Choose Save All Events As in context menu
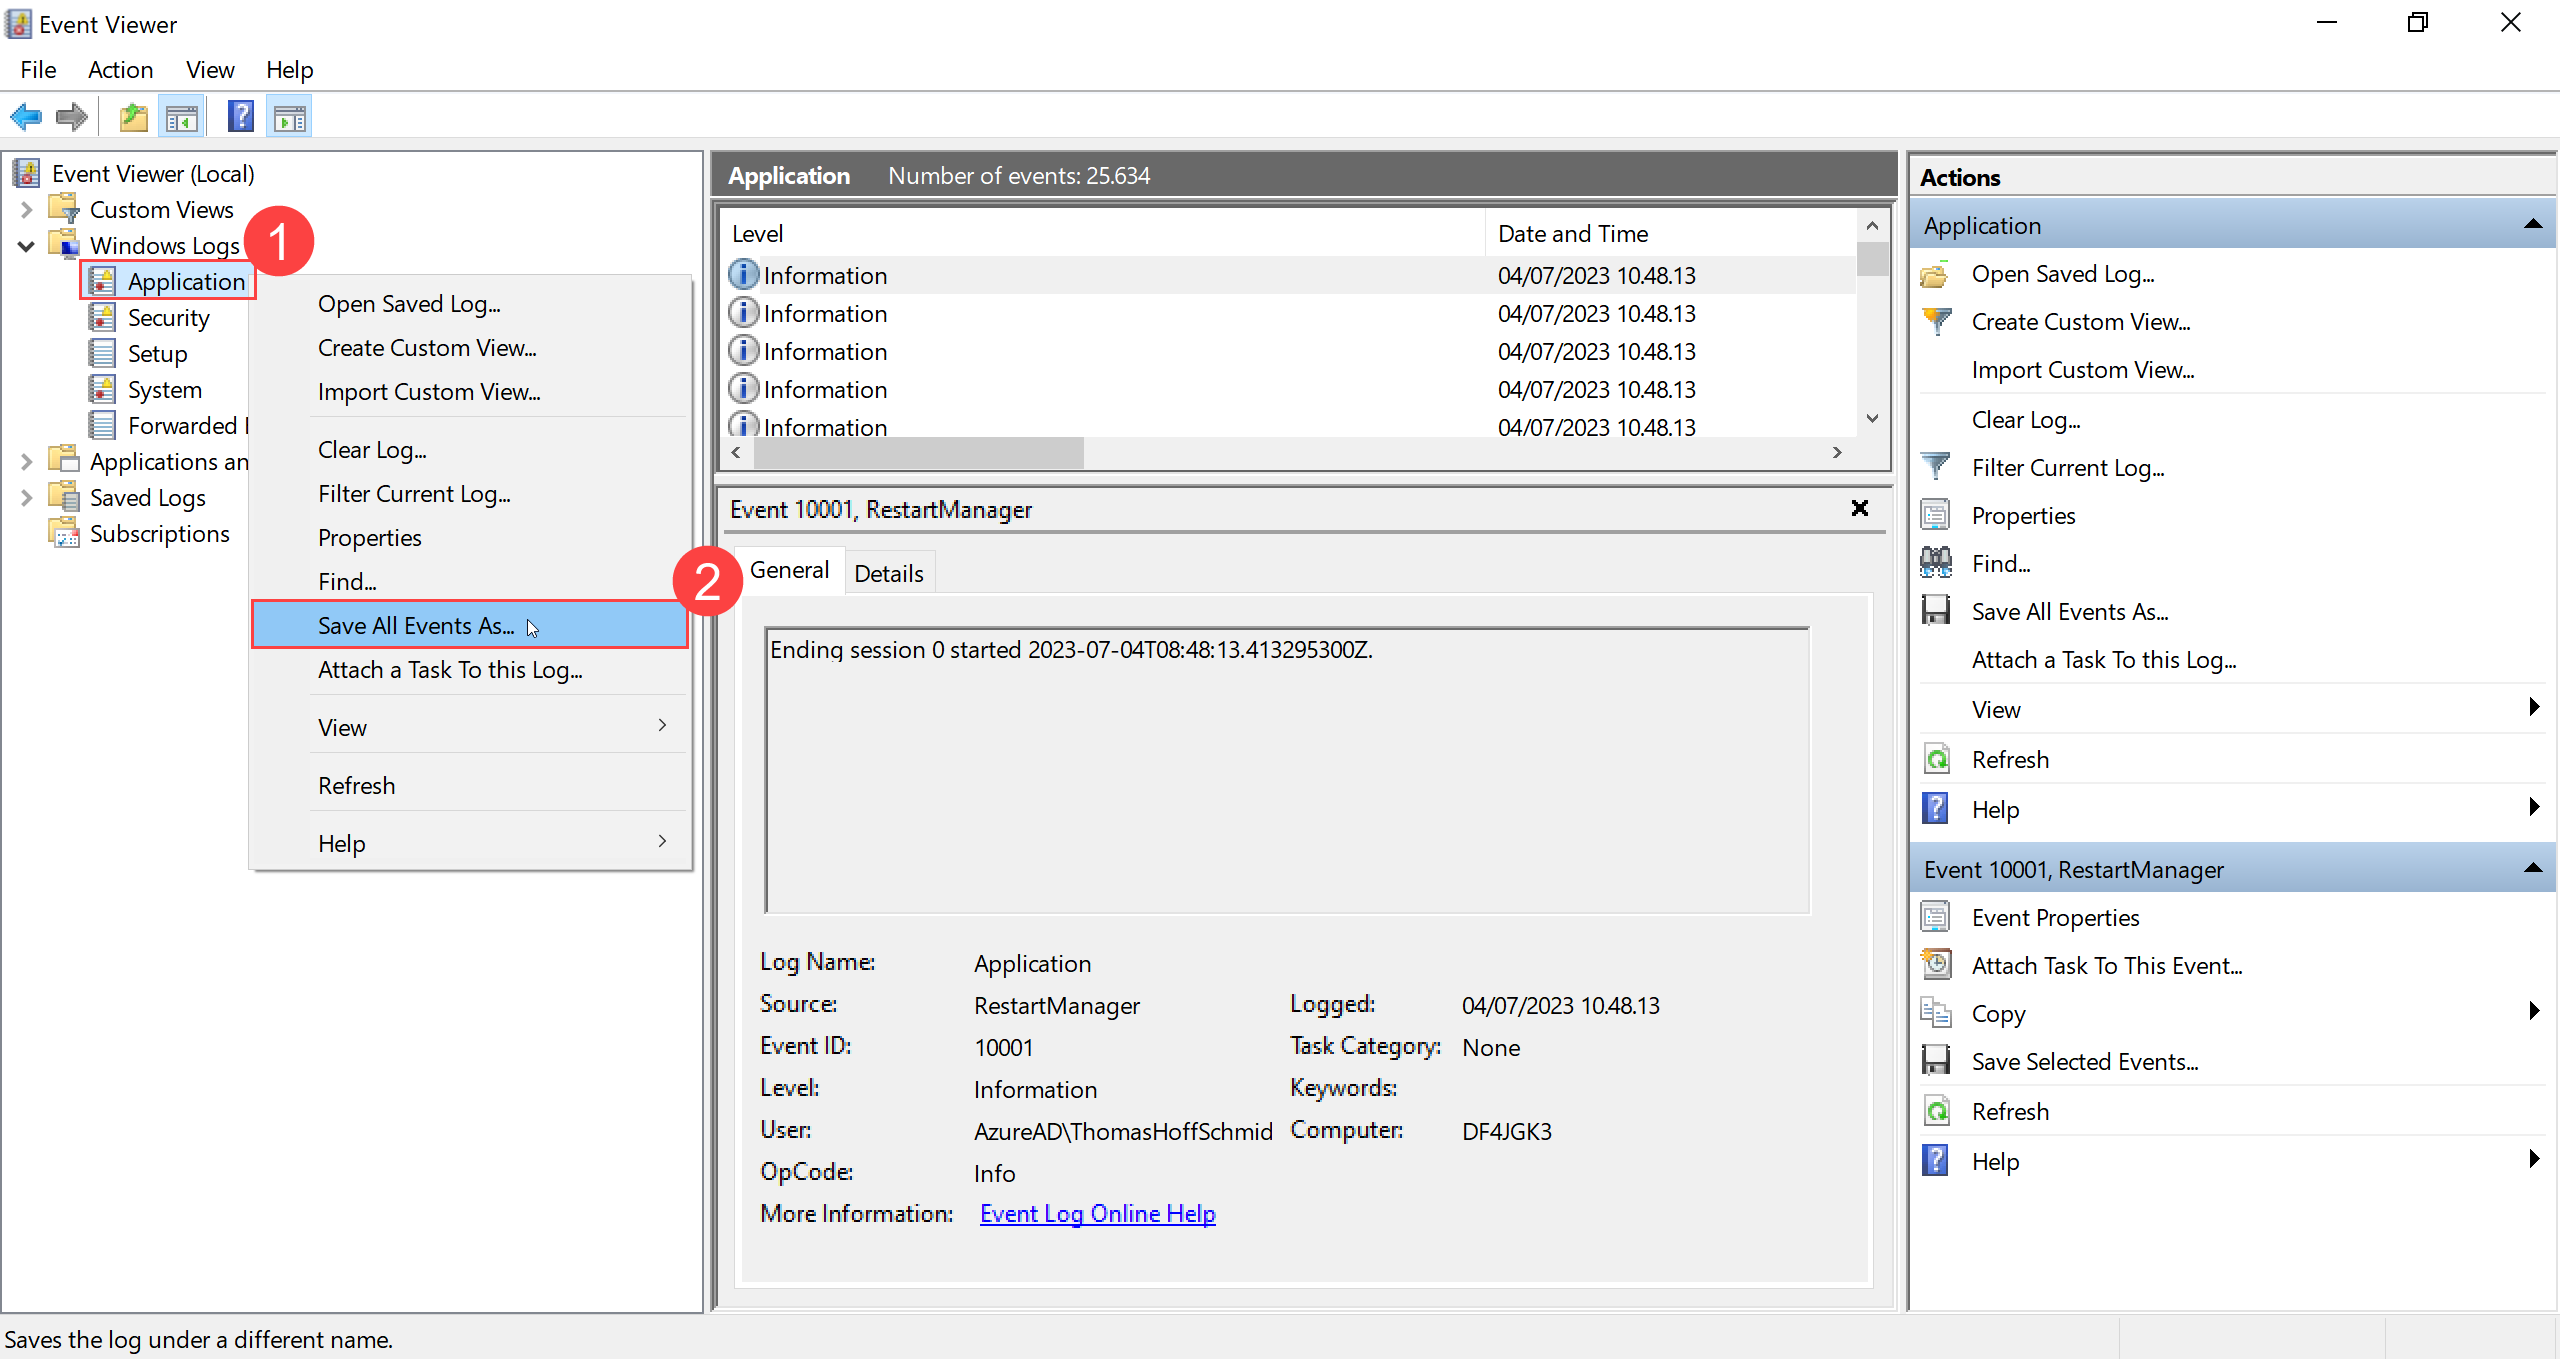Screen dimensions: 2560x1359 tap(416, 625)
